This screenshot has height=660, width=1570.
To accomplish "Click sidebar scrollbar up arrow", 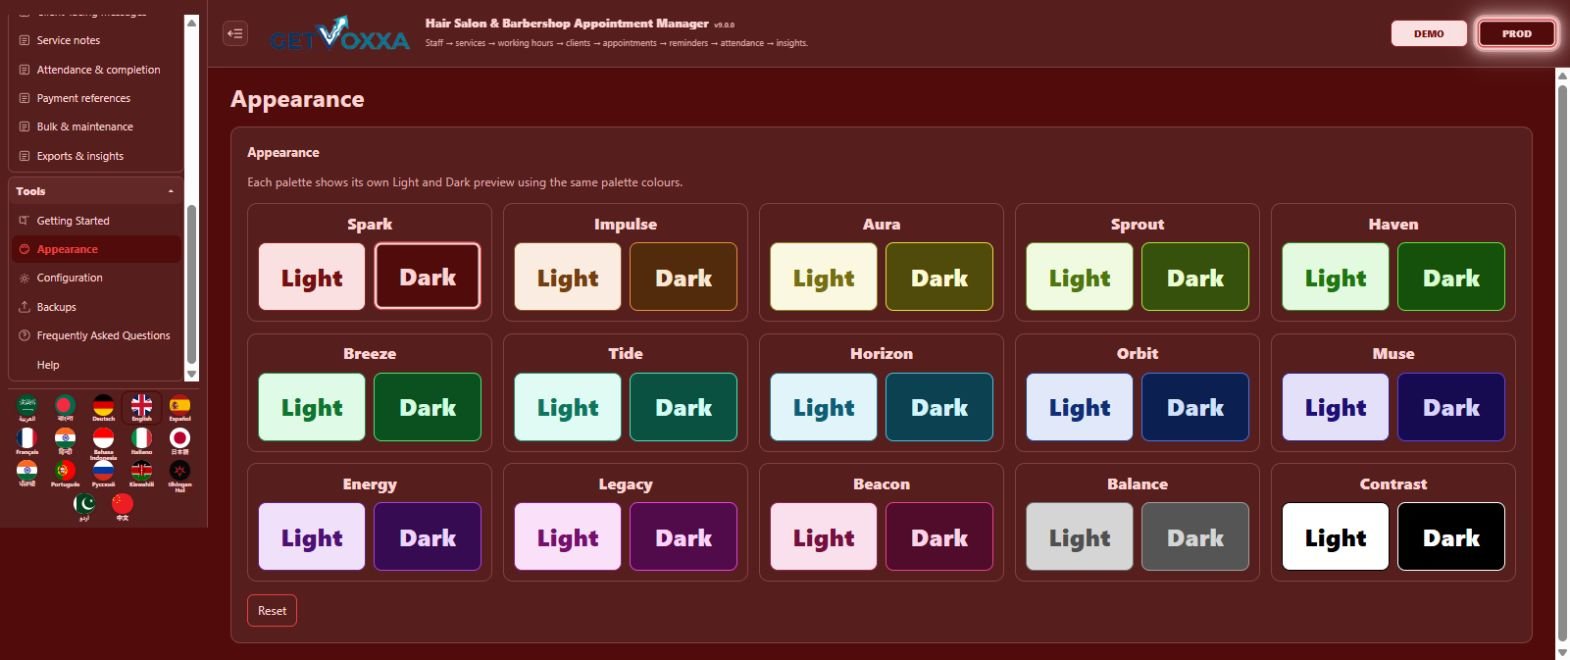I will [192, 22].
